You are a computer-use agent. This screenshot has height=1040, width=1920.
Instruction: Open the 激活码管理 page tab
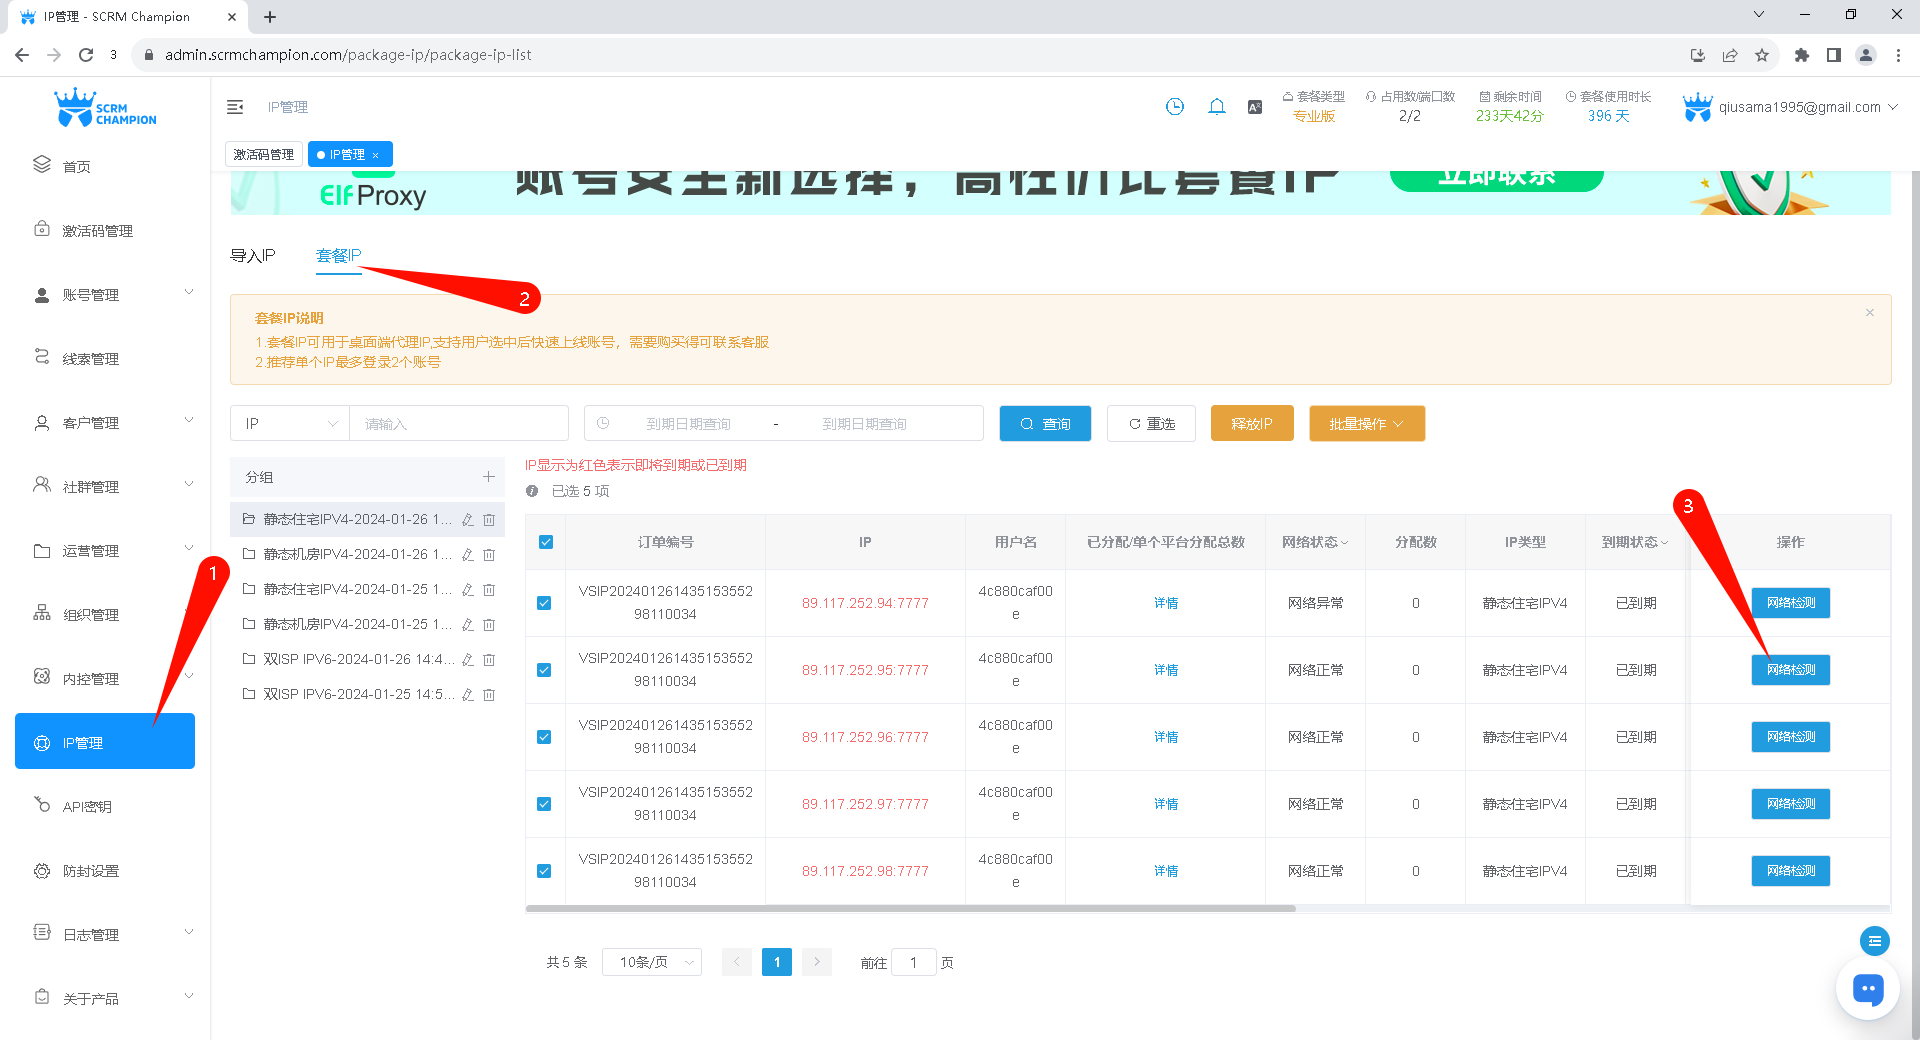pyautogui.click(x=264, y=155)
